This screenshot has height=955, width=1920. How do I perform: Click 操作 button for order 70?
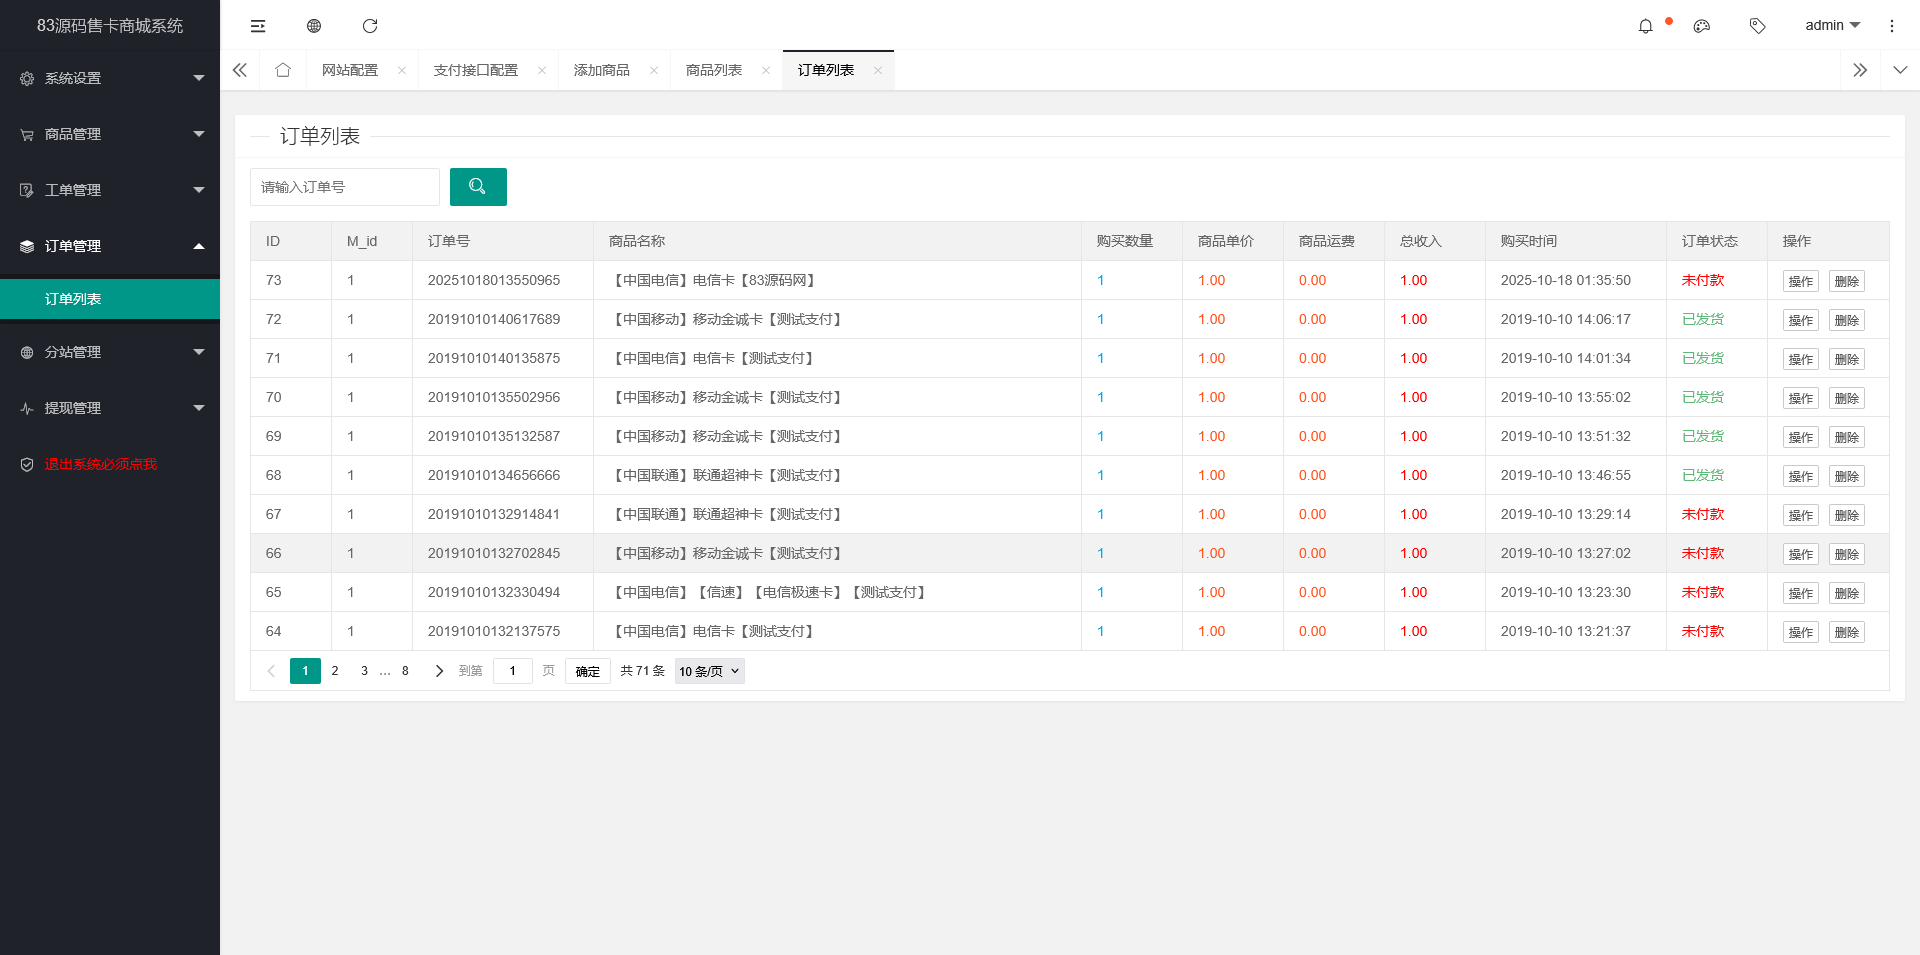(x=1801, y=398)
